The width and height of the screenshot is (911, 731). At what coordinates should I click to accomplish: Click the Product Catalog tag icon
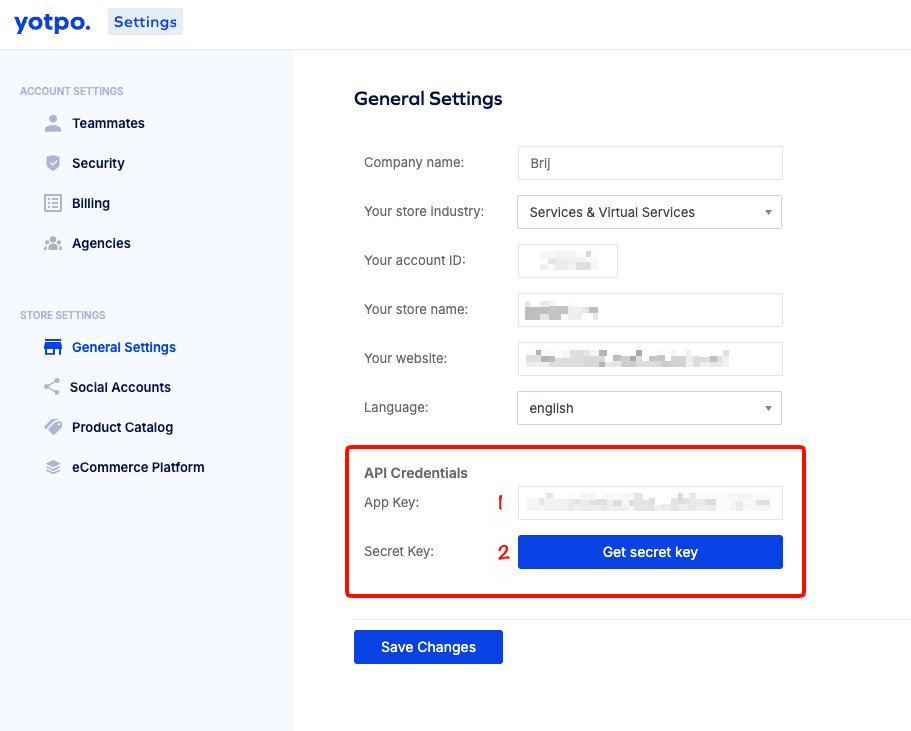53,427
